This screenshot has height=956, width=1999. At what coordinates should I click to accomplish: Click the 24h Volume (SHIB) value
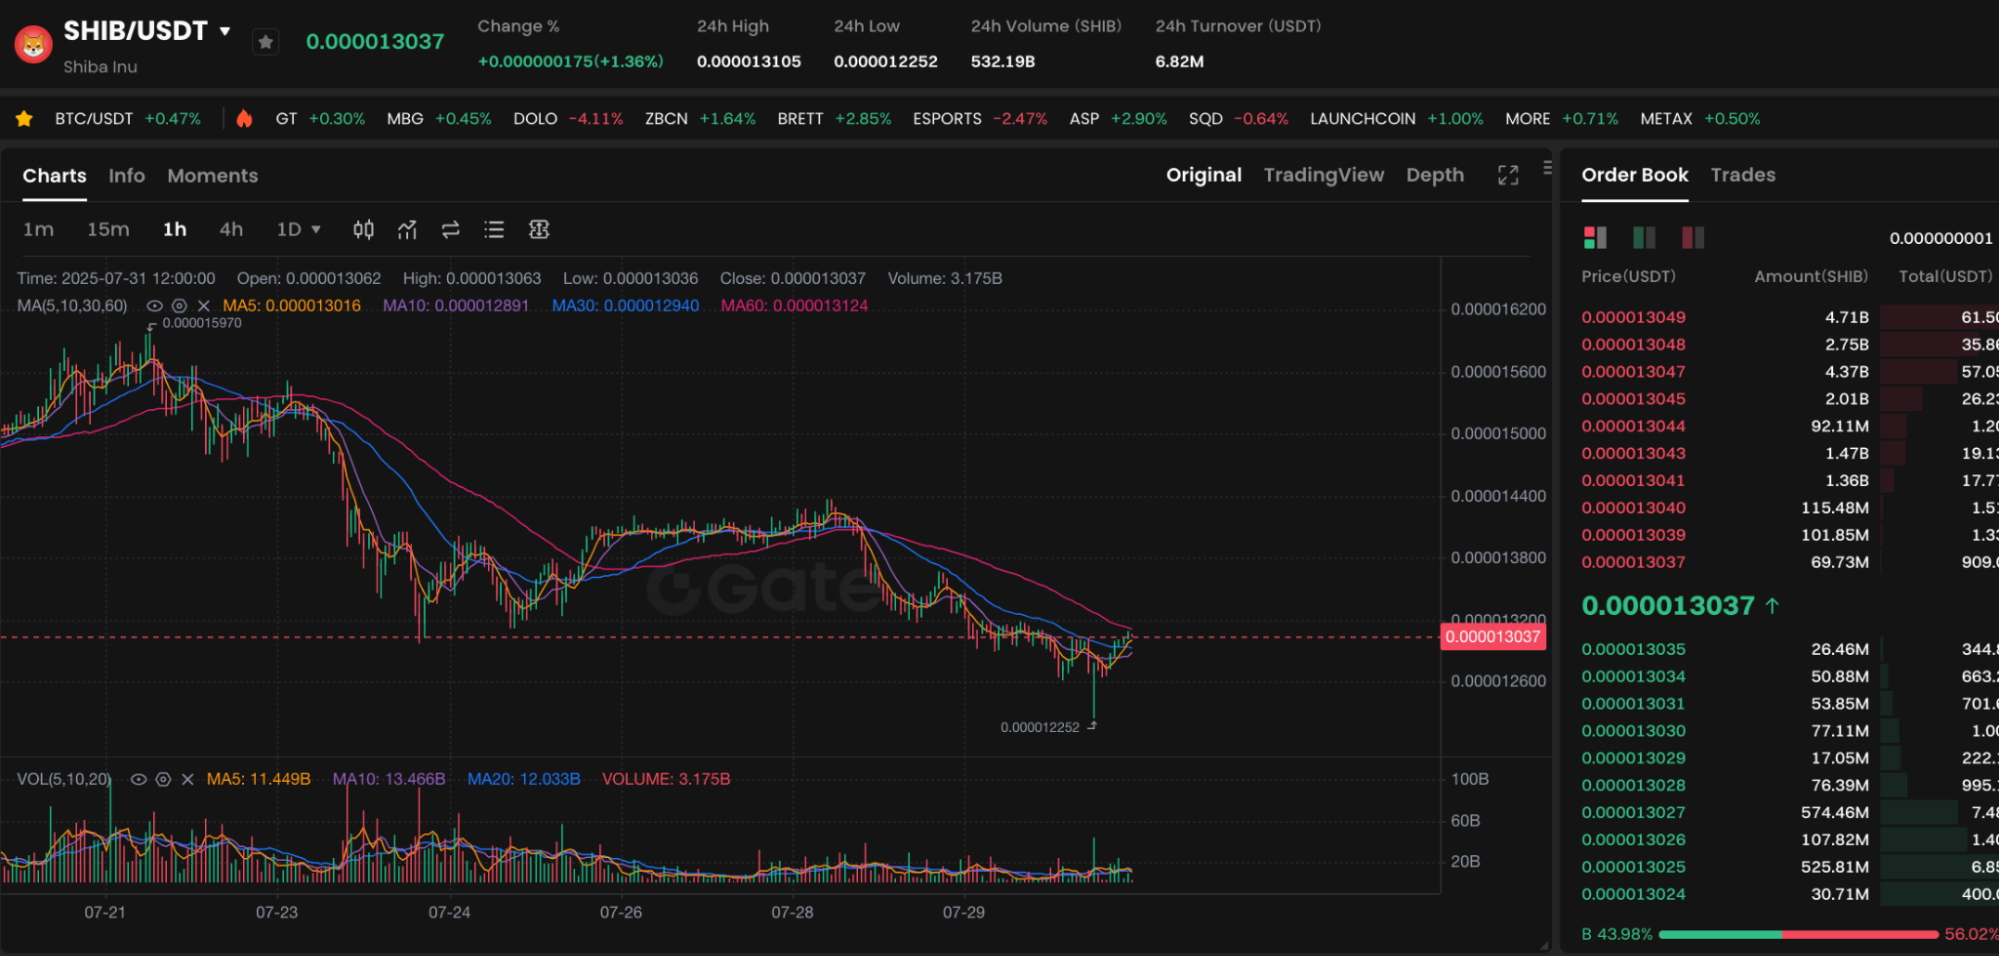(1002, 62)
